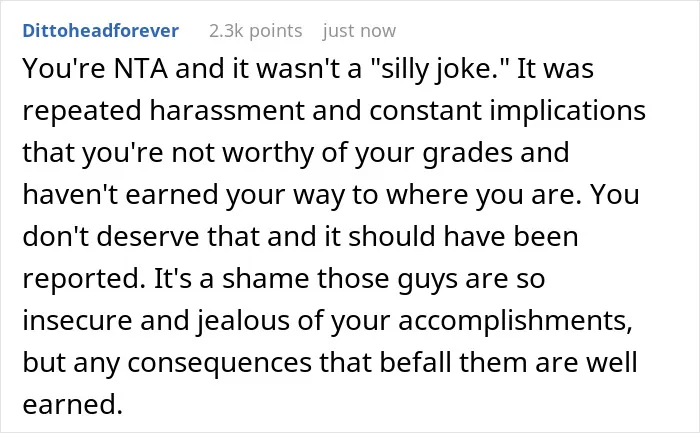700x433 pixels.
Task: Click the phrase "those guys" in the comment
Action: (387, 279)
